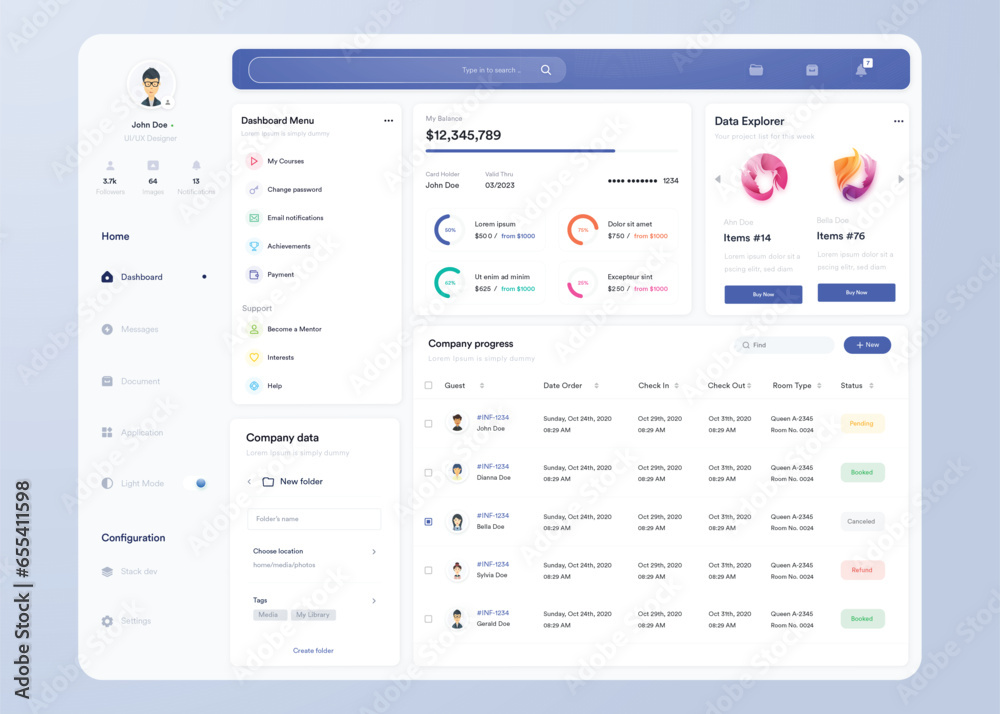This screenshot has width=1000, height=714.
Task: Click the Change password key icon
Action: coord(254,189)
